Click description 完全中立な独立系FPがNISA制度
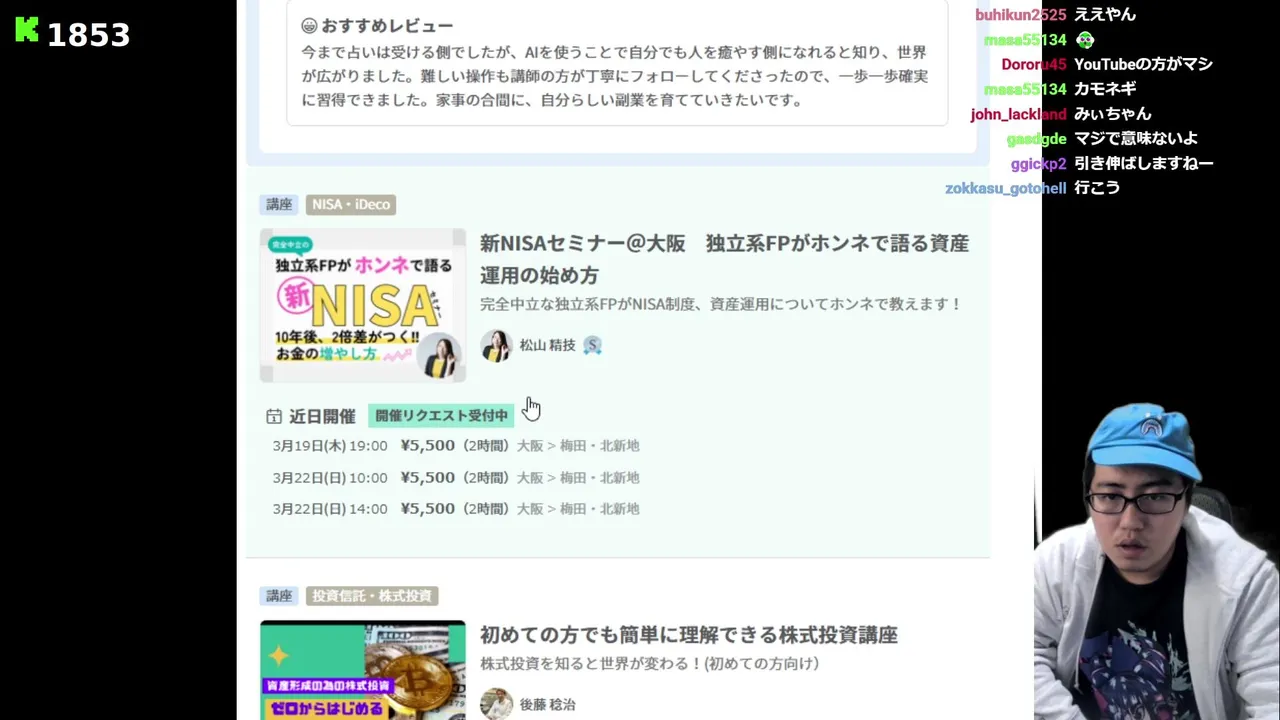1280x720 pixels. point(720,304)
